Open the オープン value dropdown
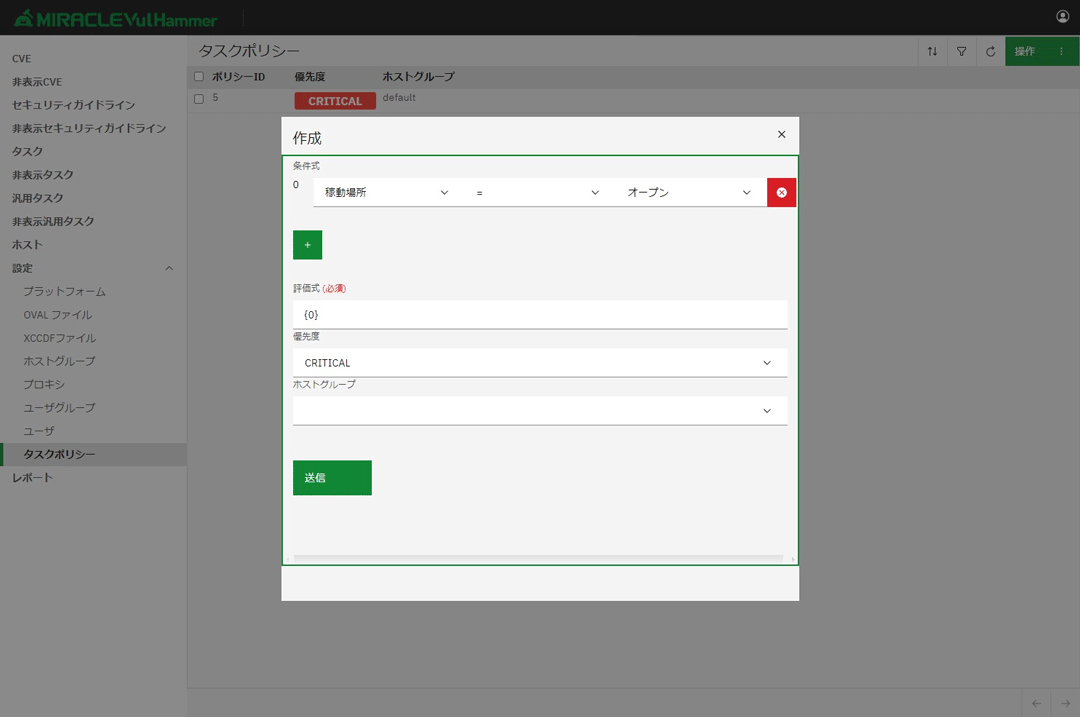This screenshot has width=1080, height=717. click(689, 193)
